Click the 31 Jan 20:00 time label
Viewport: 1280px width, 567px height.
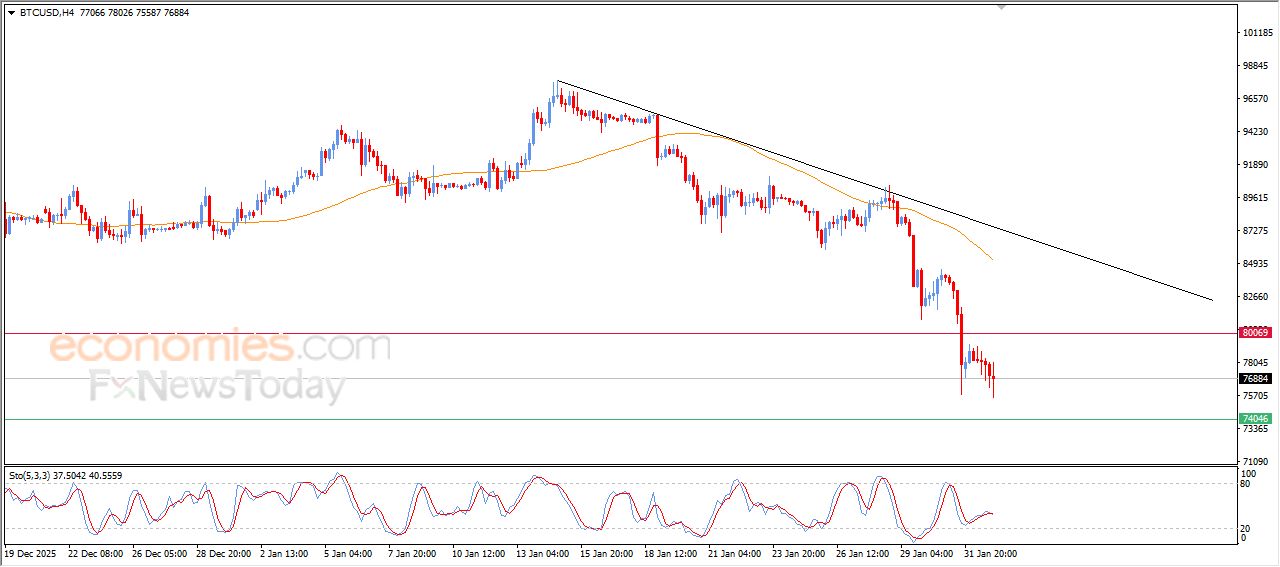(x=990, y=553)
